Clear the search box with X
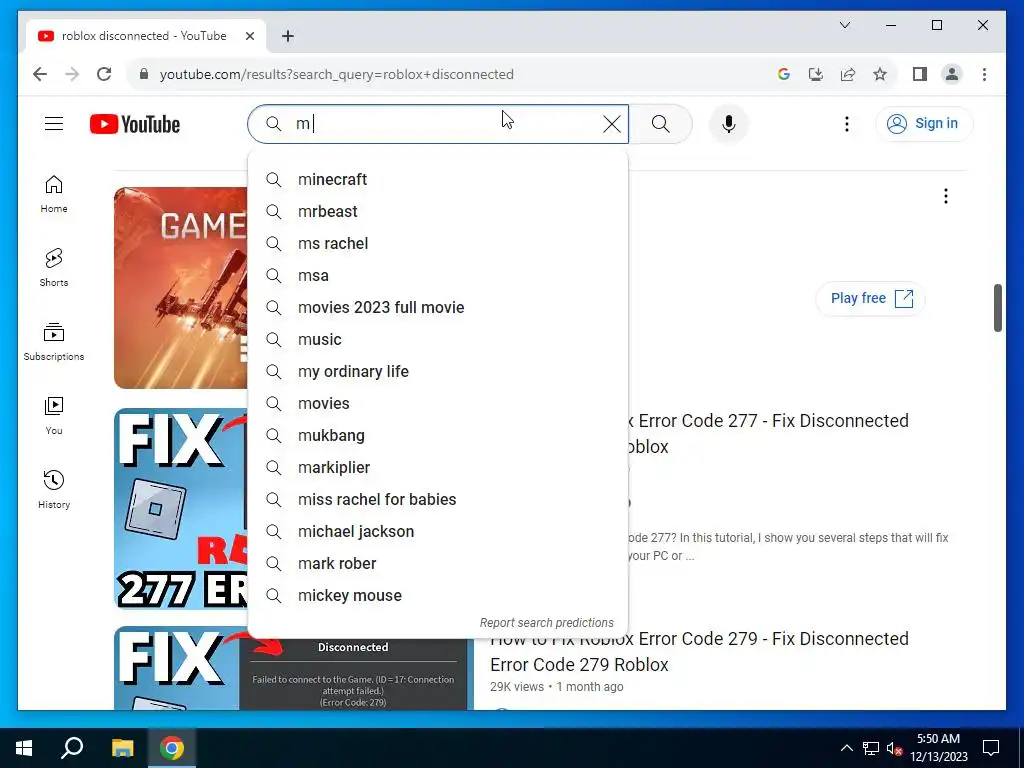This screenshot has width=1024, height=768. coord(611,124)
